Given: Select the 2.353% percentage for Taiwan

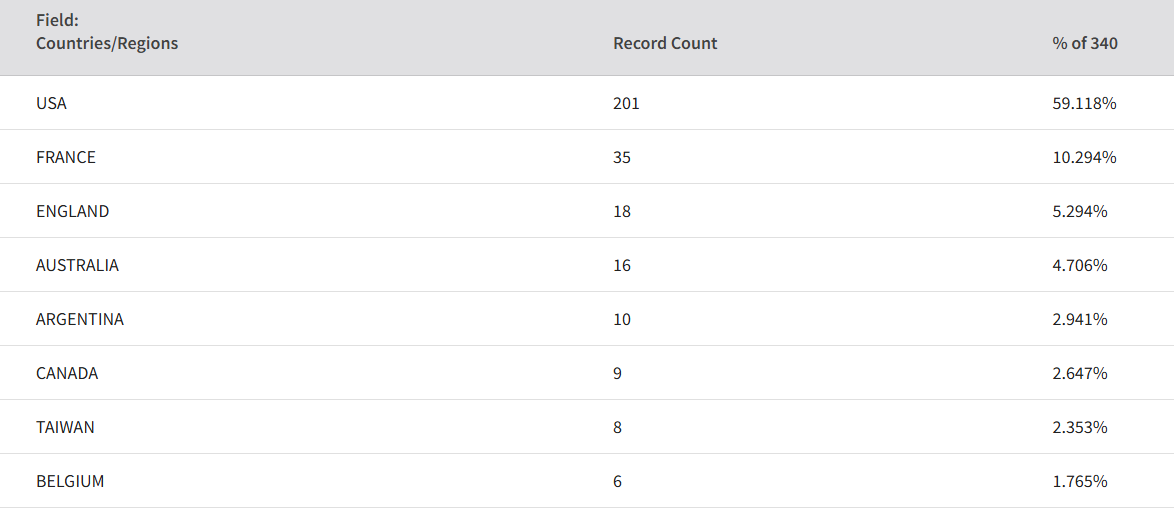Looking at the screenshot, I should coord(1080,427).
